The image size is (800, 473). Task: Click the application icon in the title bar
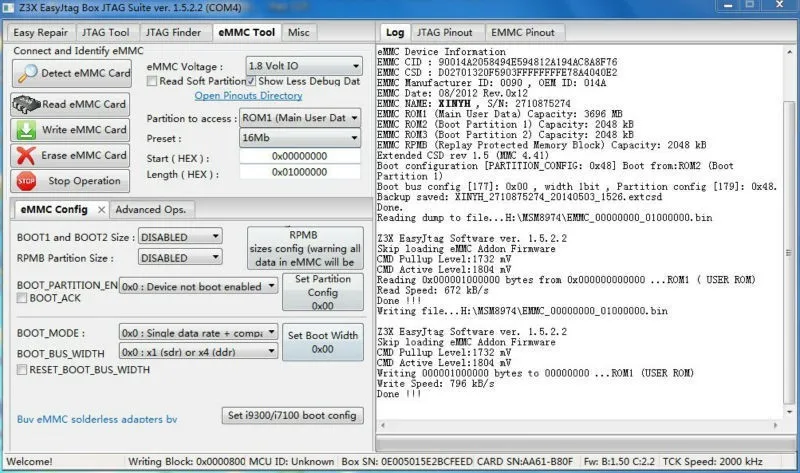[8, 8]
